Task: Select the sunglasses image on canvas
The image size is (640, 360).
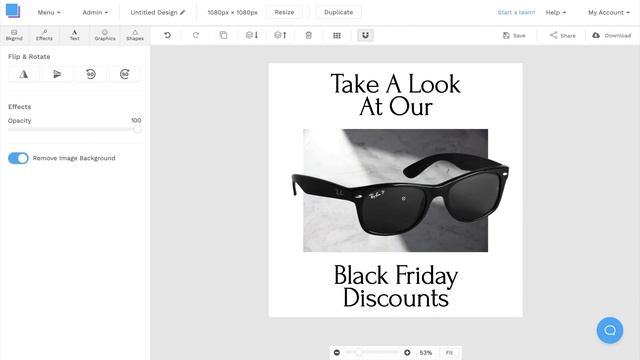Action: 400,195
